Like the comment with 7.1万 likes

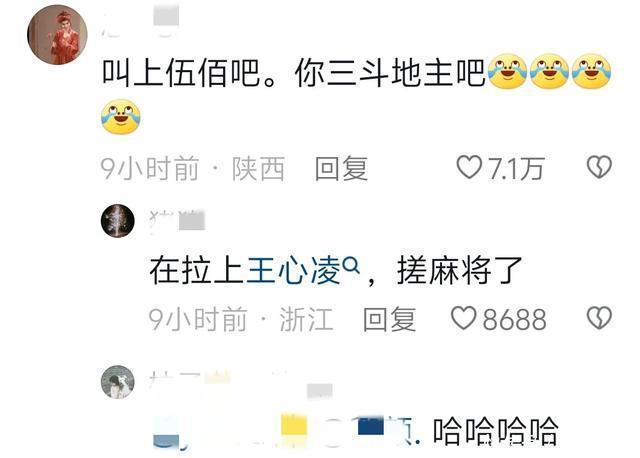[x=469, y=167]
